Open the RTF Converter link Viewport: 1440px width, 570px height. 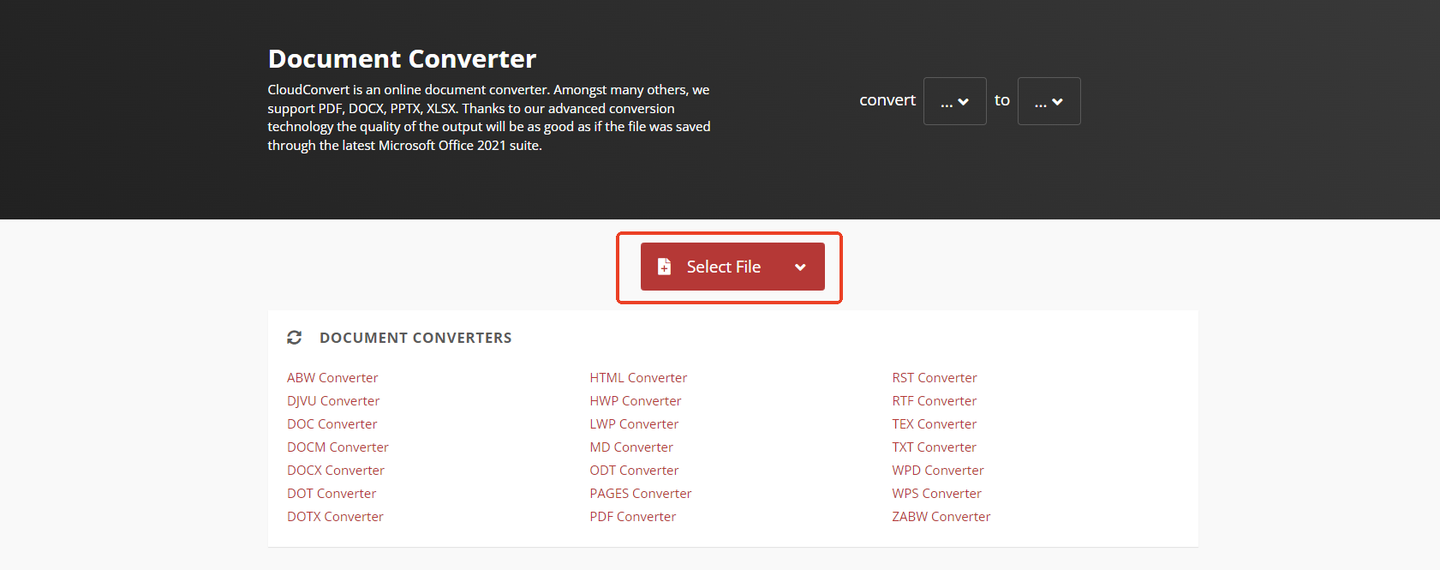click(934, 401)
